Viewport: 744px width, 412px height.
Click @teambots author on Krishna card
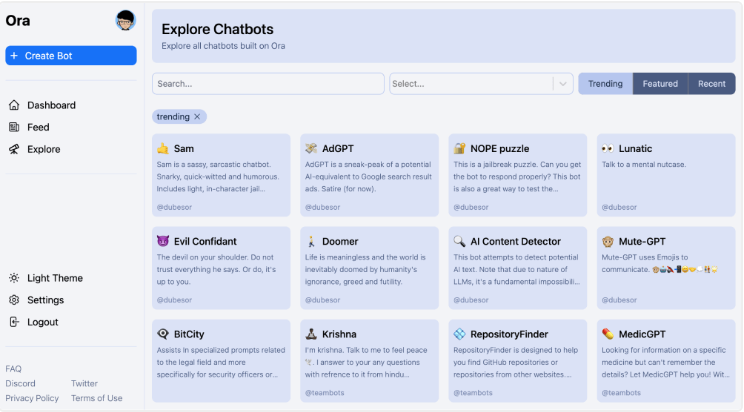coord(325,393)
